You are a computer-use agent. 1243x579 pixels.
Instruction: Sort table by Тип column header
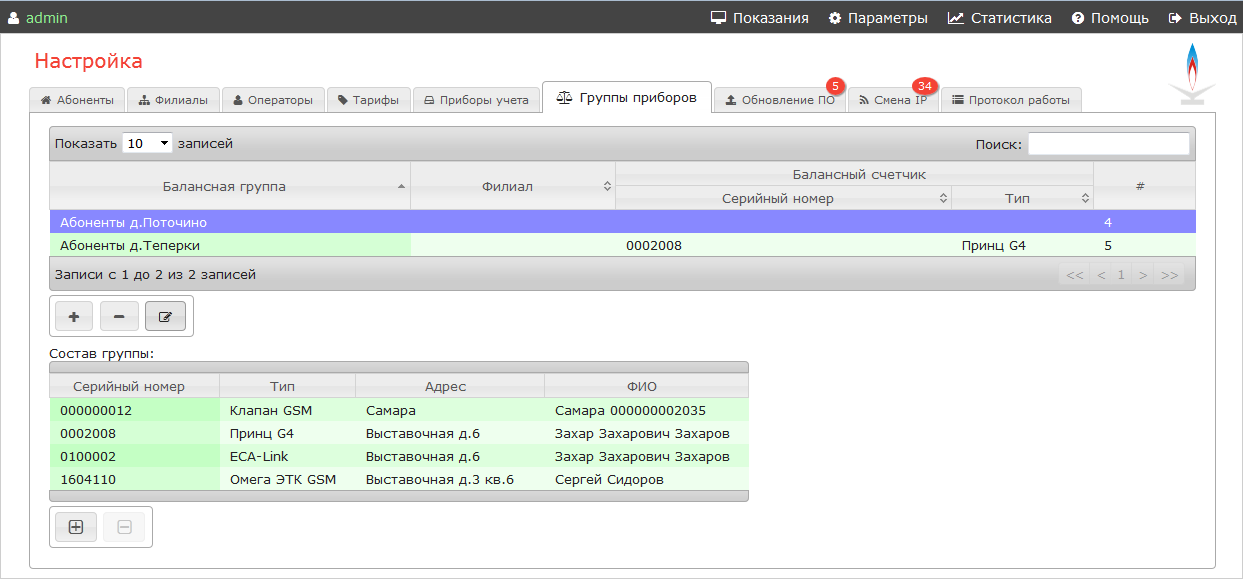click(1021, 198)
